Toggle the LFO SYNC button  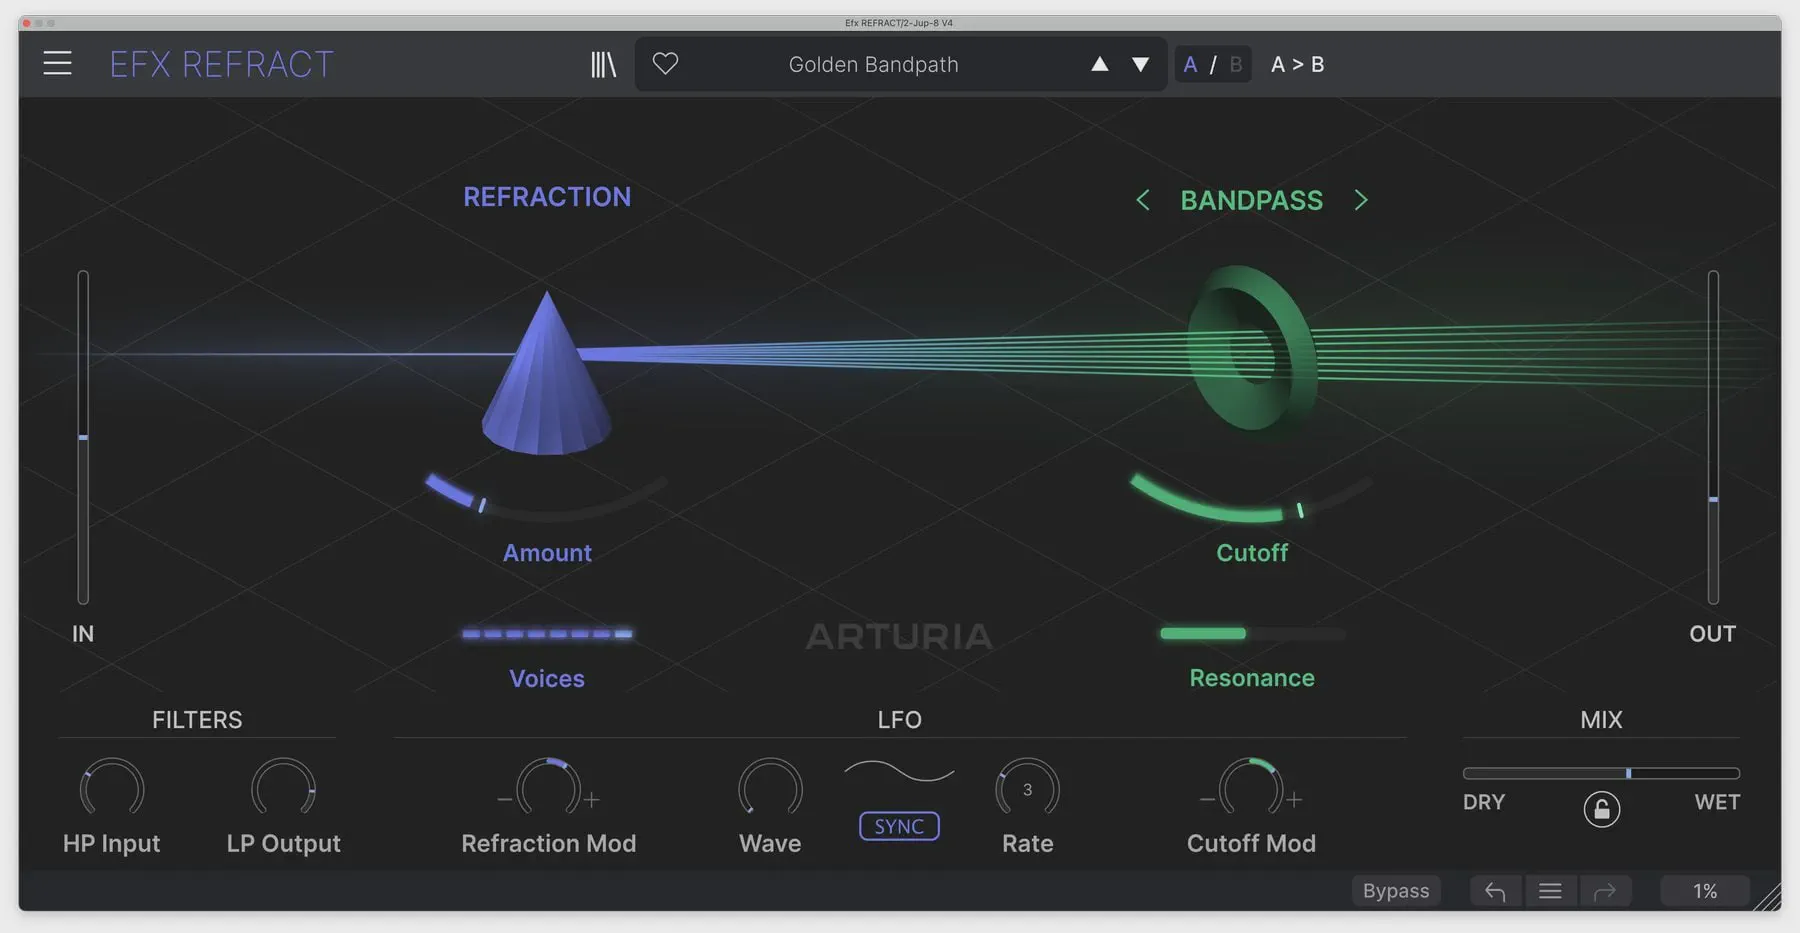[x=899, y=827]
